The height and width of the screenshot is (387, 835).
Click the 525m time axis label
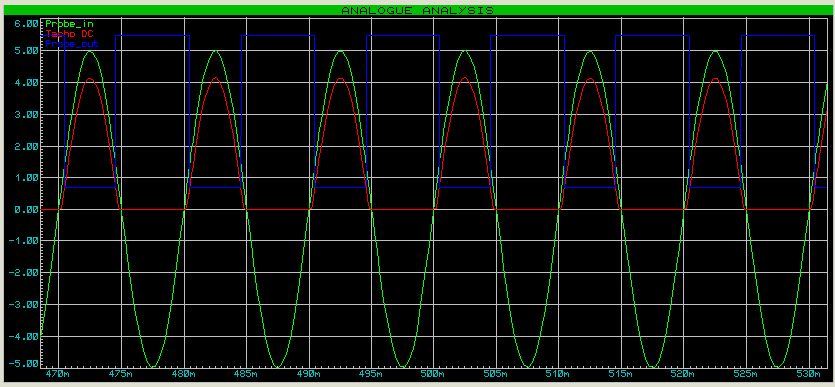[x=747, y=374]
